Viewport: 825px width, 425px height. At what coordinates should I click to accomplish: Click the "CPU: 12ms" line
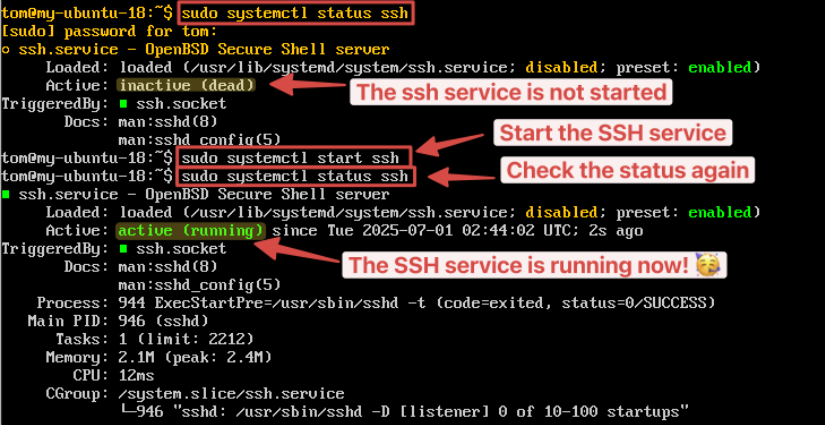coord(113,376)
